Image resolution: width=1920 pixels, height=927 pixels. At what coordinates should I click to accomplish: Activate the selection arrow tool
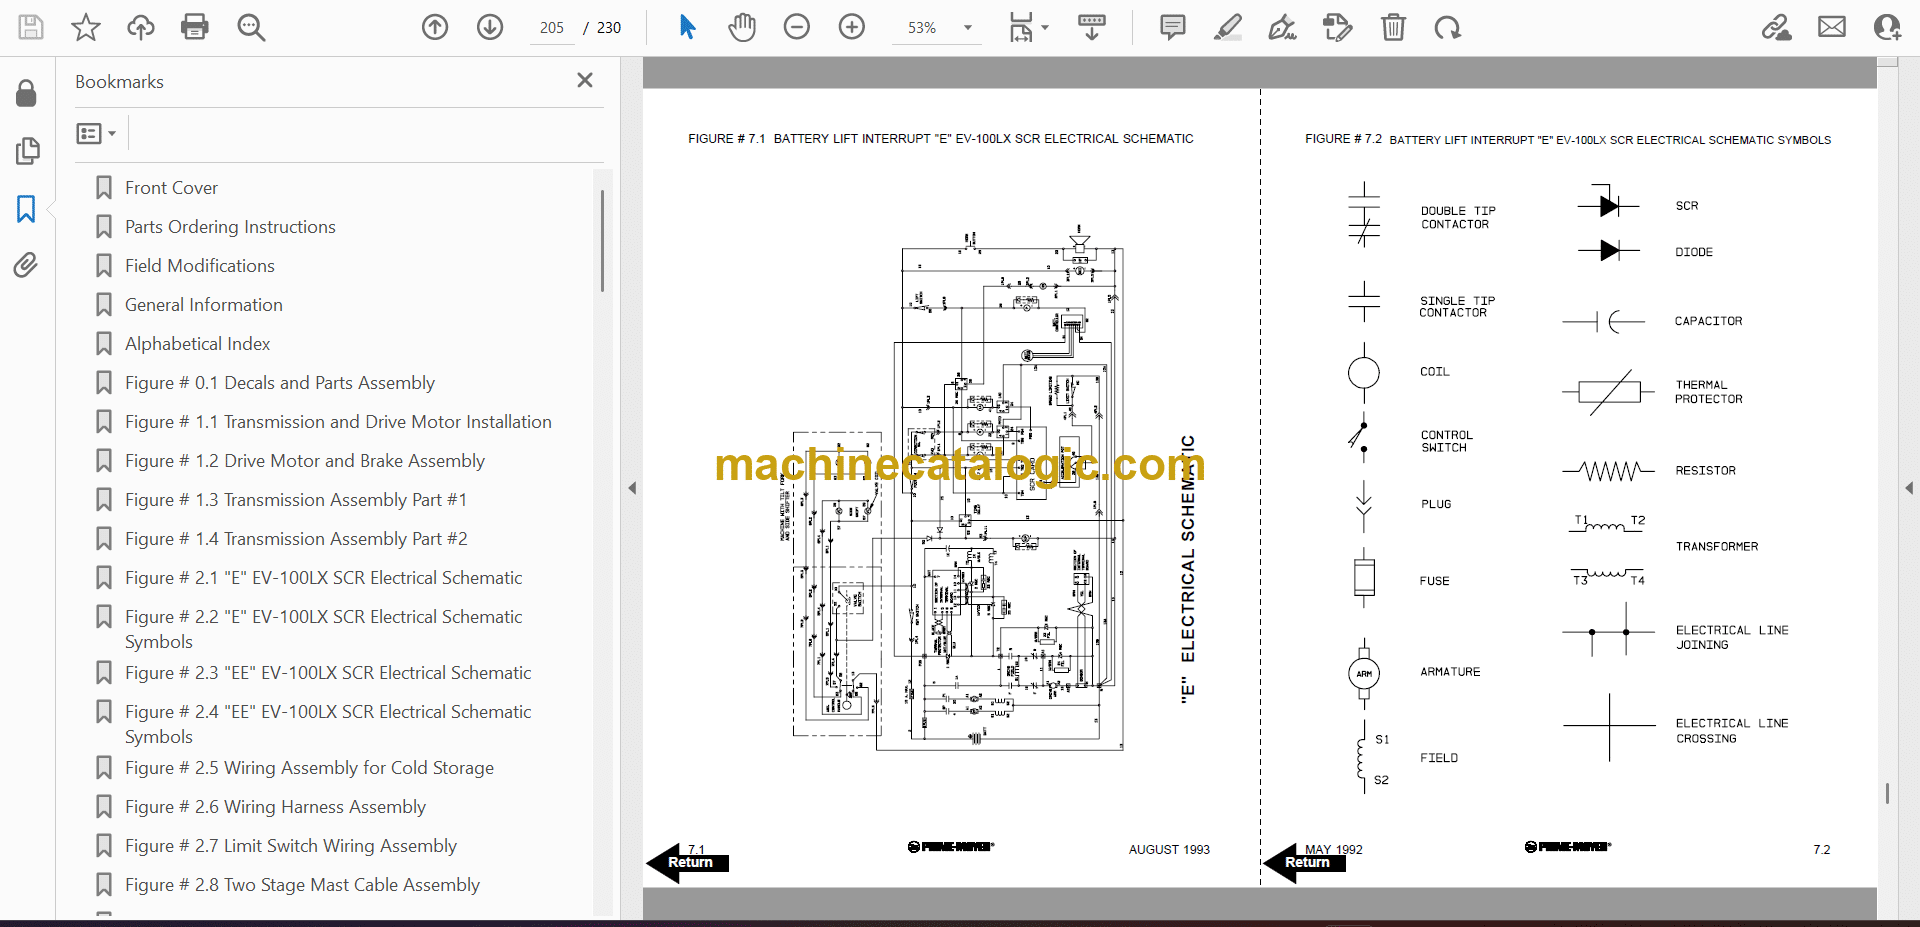(687, 27)
